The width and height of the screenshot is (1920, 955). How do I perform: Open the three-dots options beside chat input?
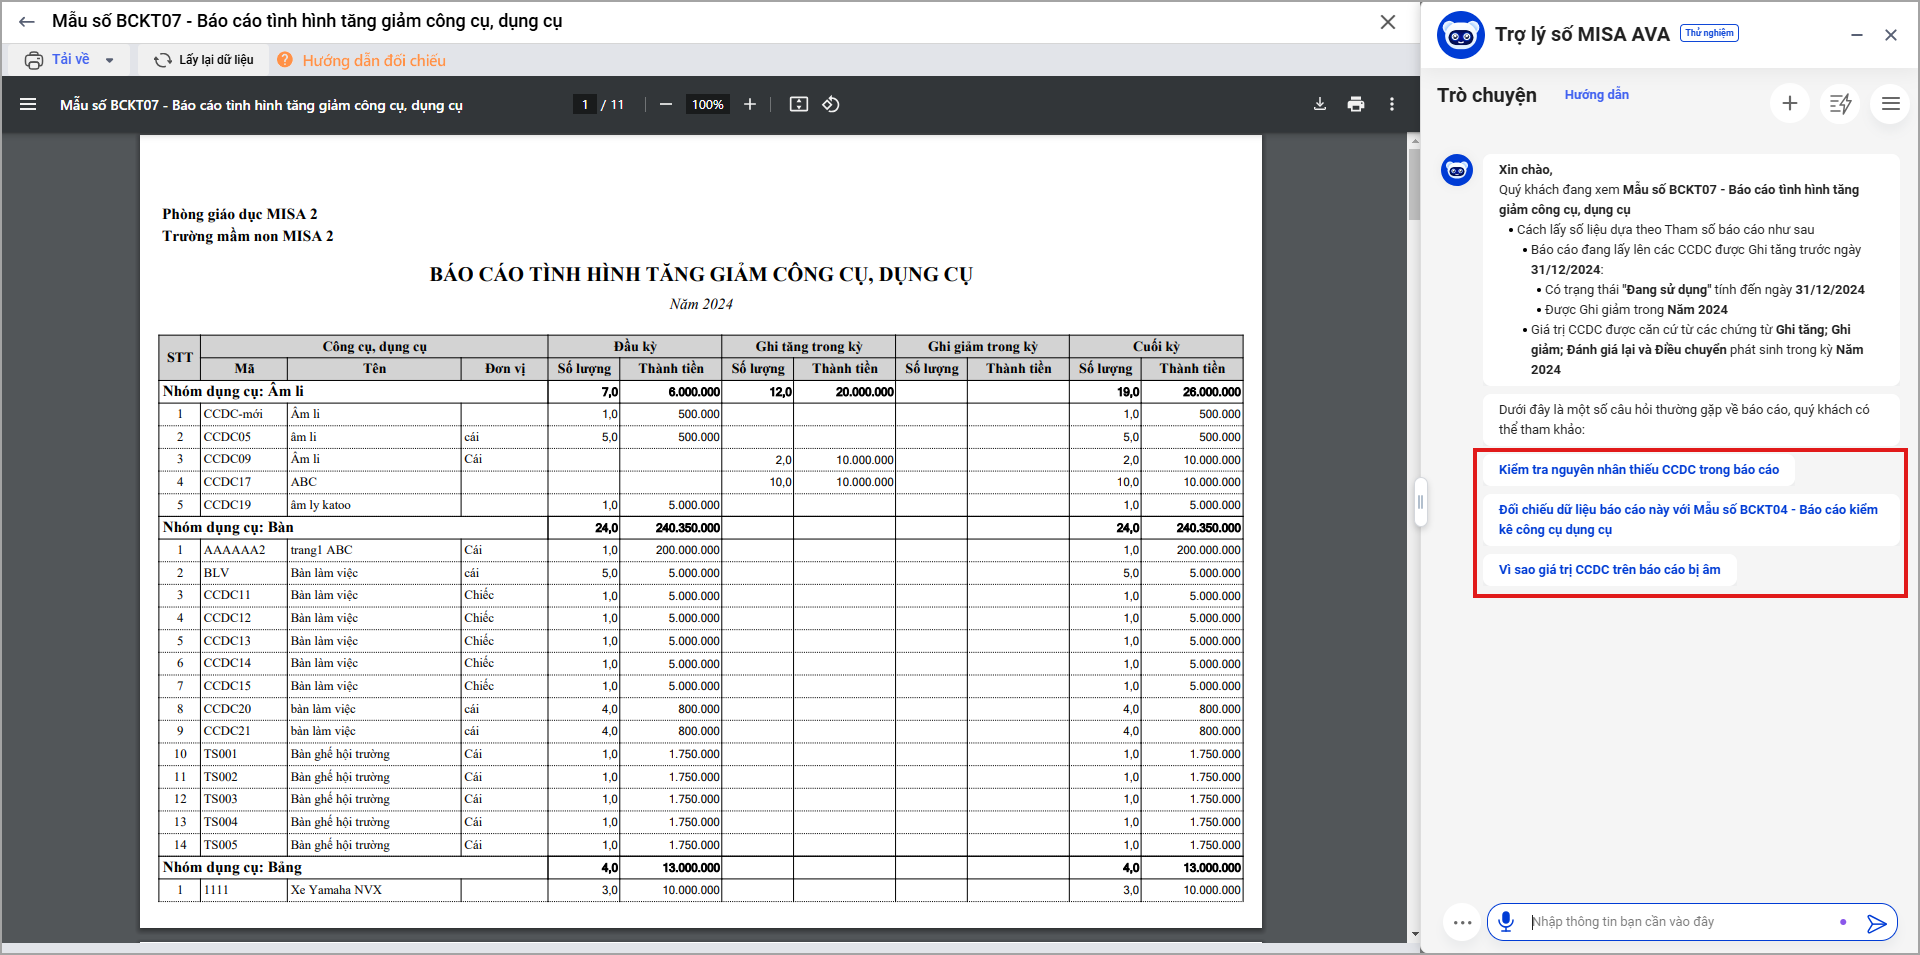1462,922
